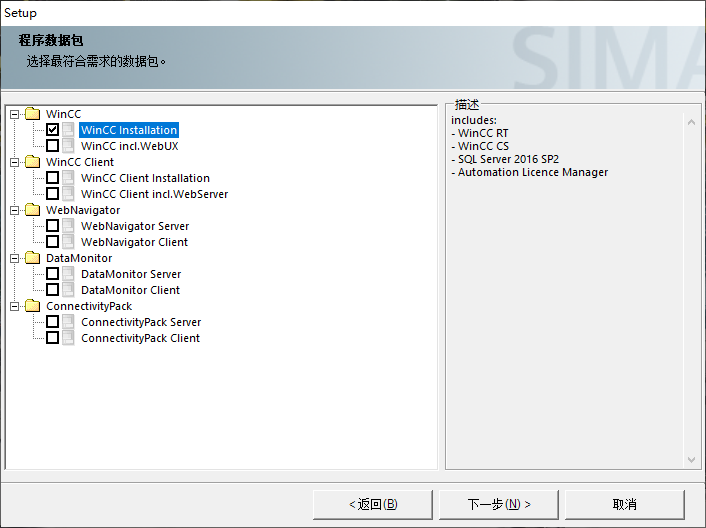Select the WinCC Client Installation label
Image resolution: width=706 pixels, height=528 pixels.
click(145, 178)
